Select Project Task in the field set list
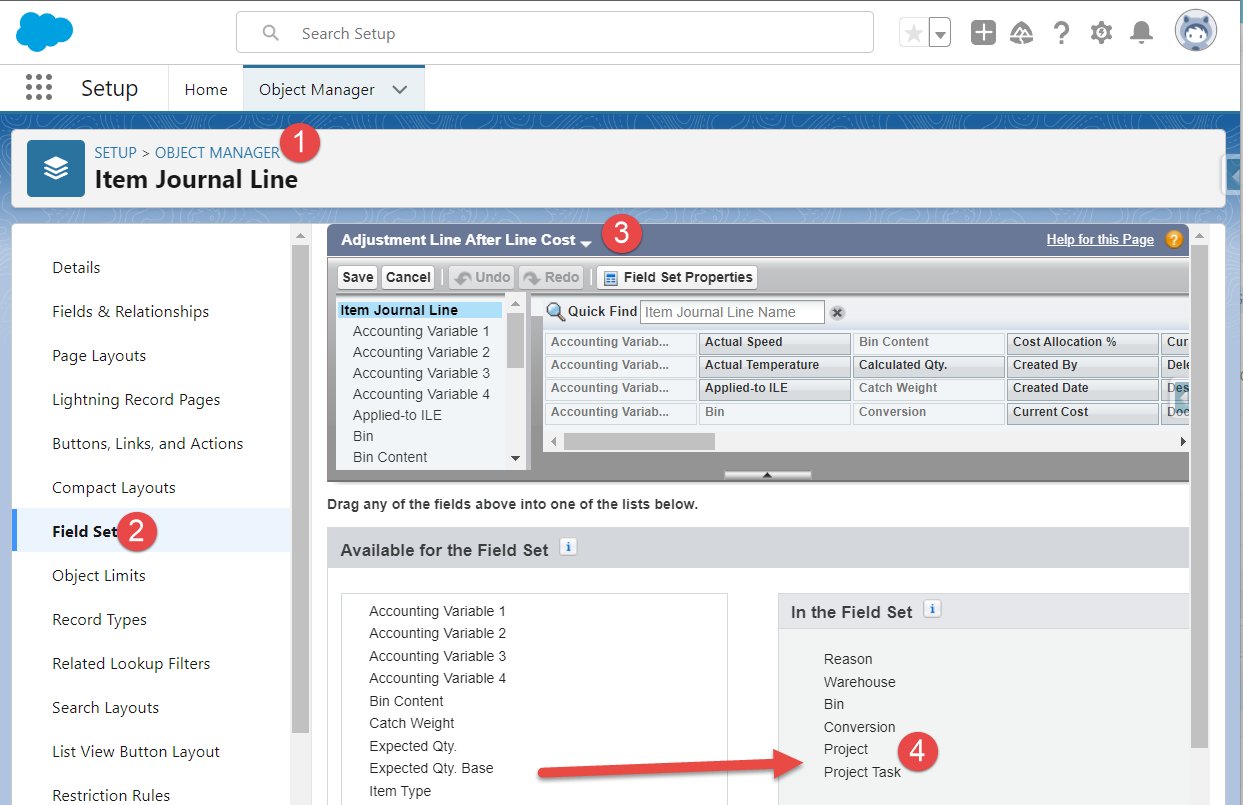Image resolution: width=1243 pixels, height=805 pixels. click(862, 772)
